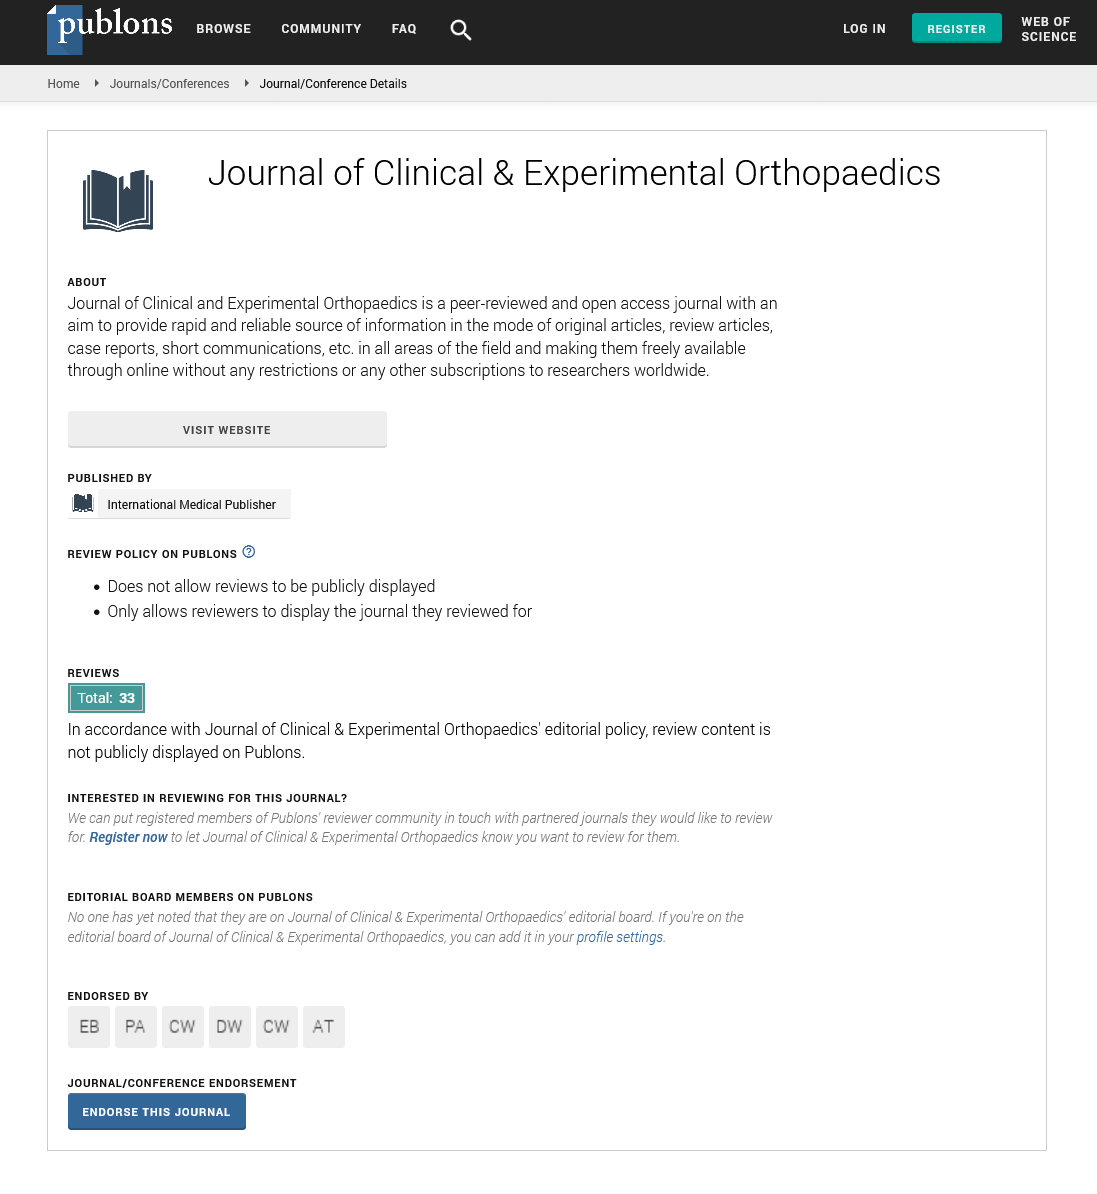Click the DW endorser avatar
The height and width of the screenshot is (1194, 1097).
click(x=230, y=1027)
